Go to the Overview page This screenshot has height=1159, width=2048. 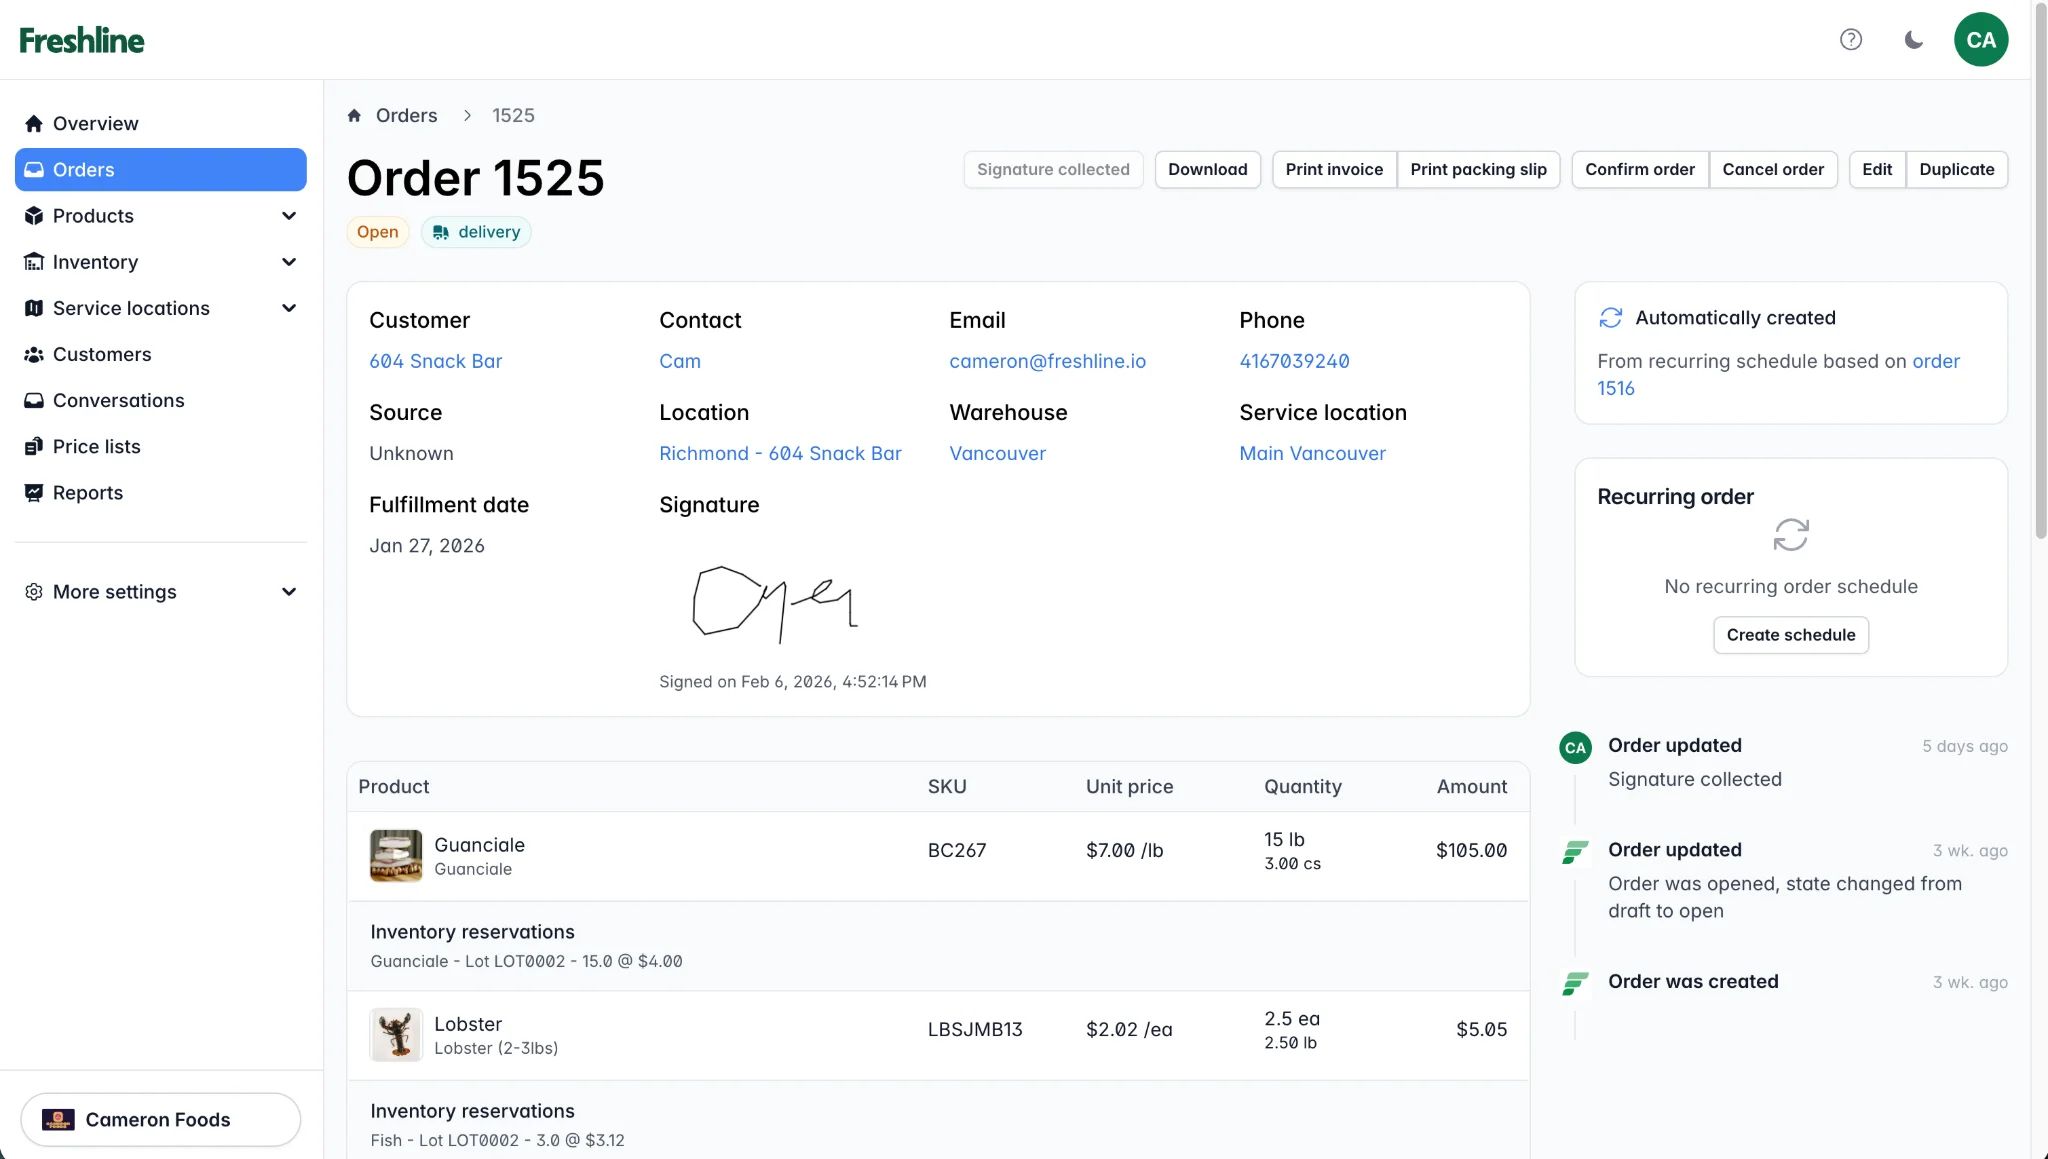tap(95, 123)
